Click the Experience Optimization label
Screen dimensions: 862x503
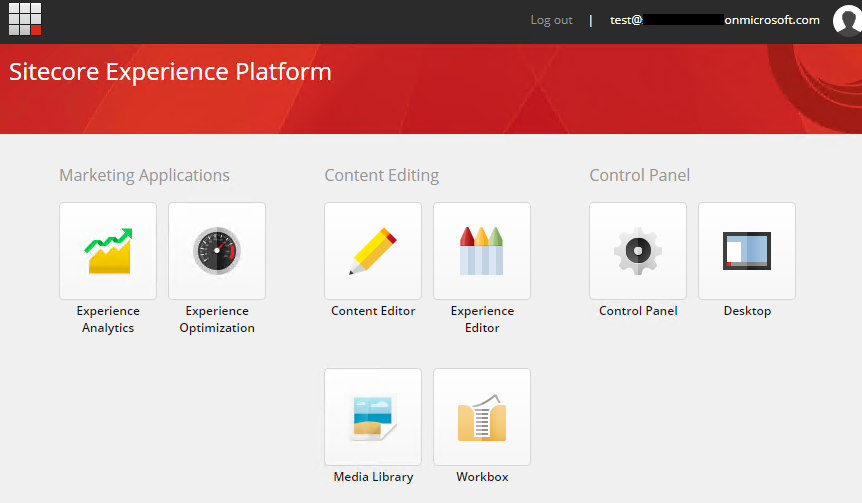[217, 319]
